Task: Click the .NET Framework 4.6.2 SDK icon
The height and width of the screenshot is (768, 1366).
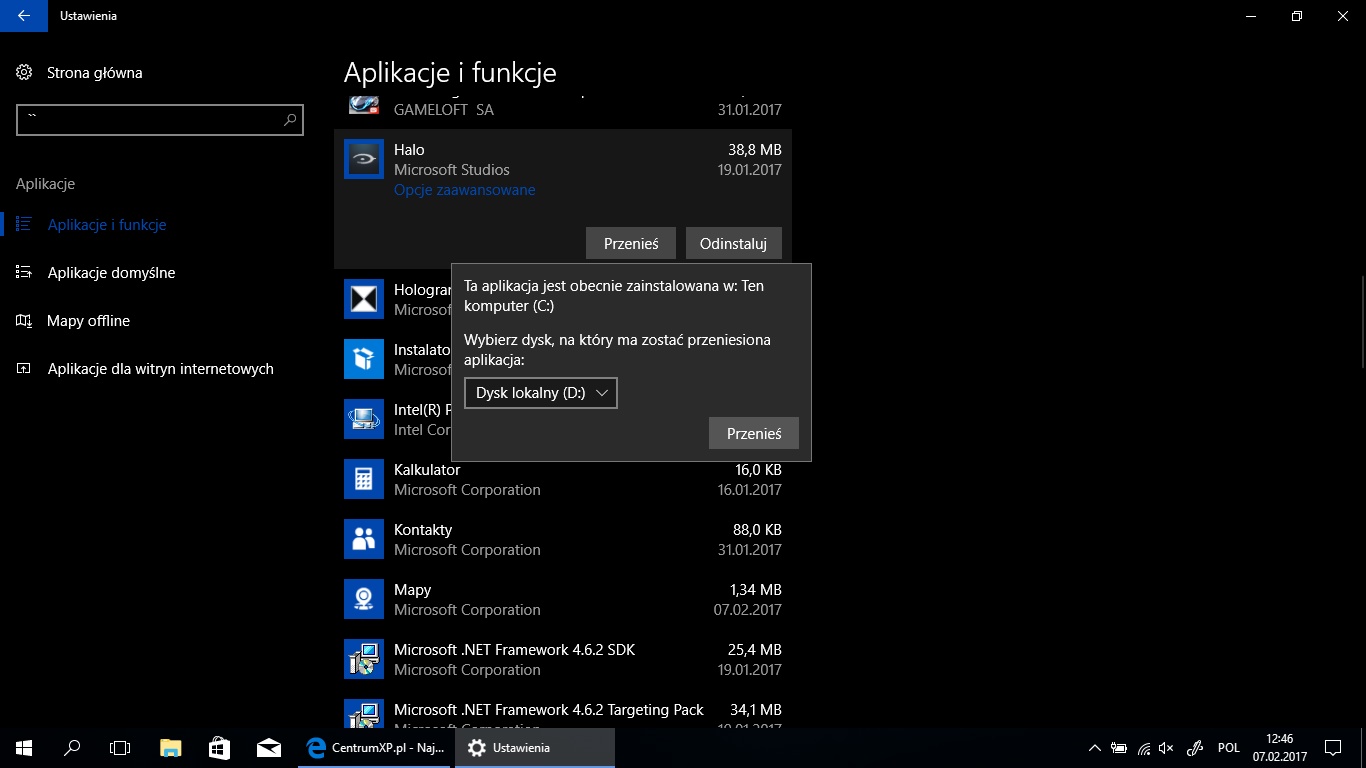Action: click(x=364, y=659)
